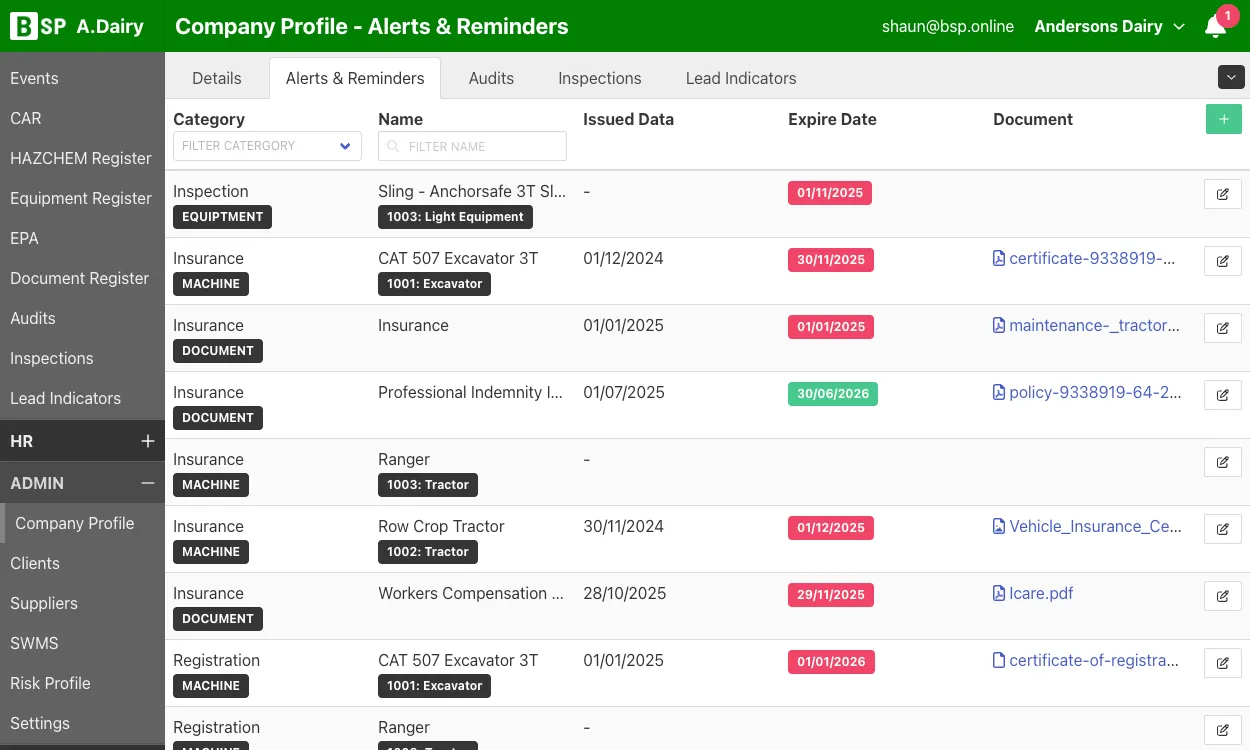This screenshot has width=1250, height=750.
Task: Open the Inspections tab
Action: click(600, 78)
